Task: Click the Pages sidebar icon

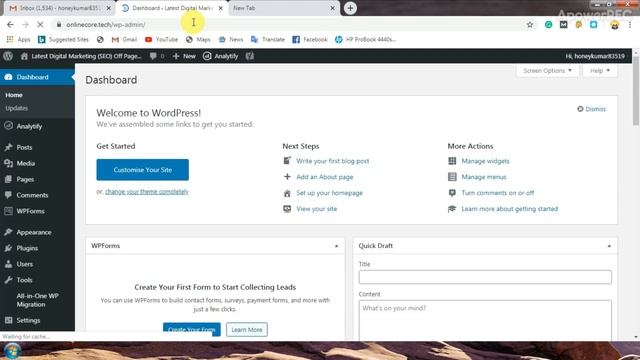Action: 8,179
